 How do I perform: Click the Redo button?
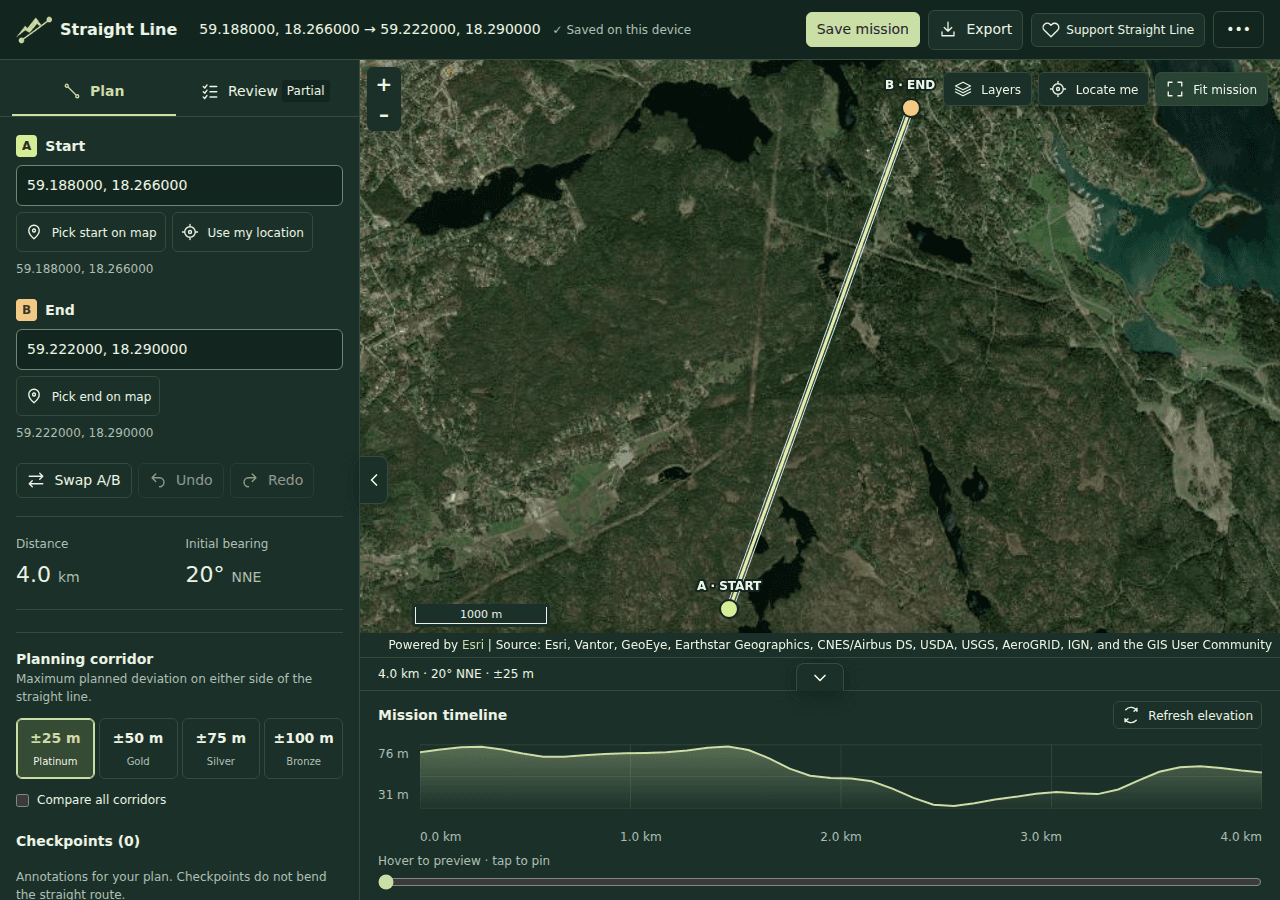[x=272, y=480]
